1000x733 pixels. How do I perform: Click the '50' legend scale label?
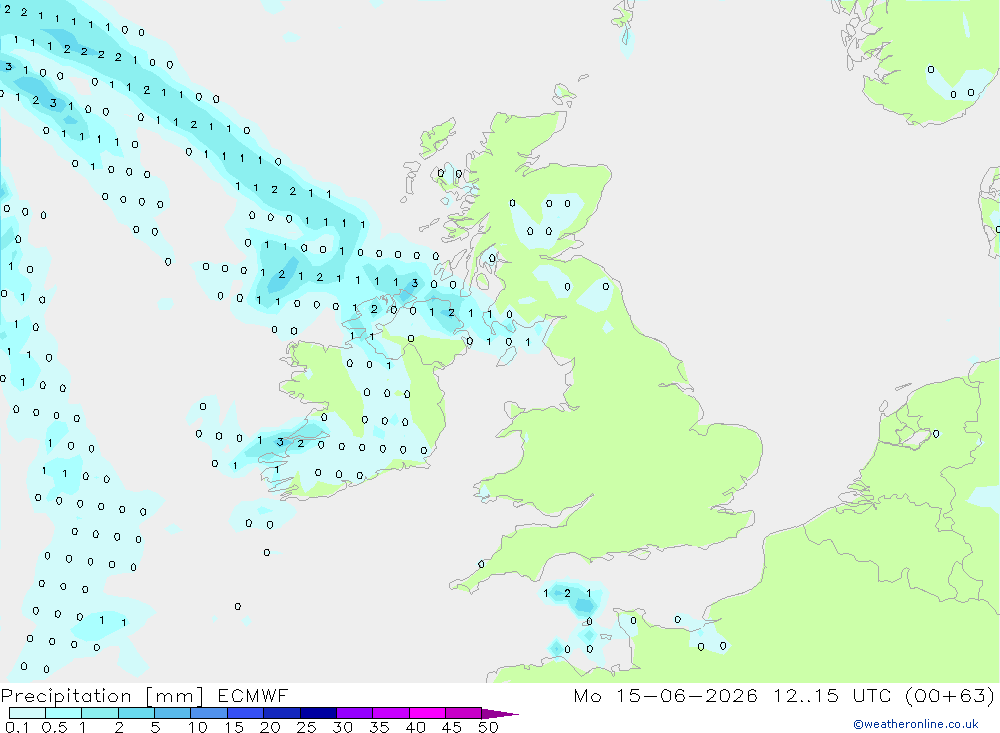(x=488, y=727)
